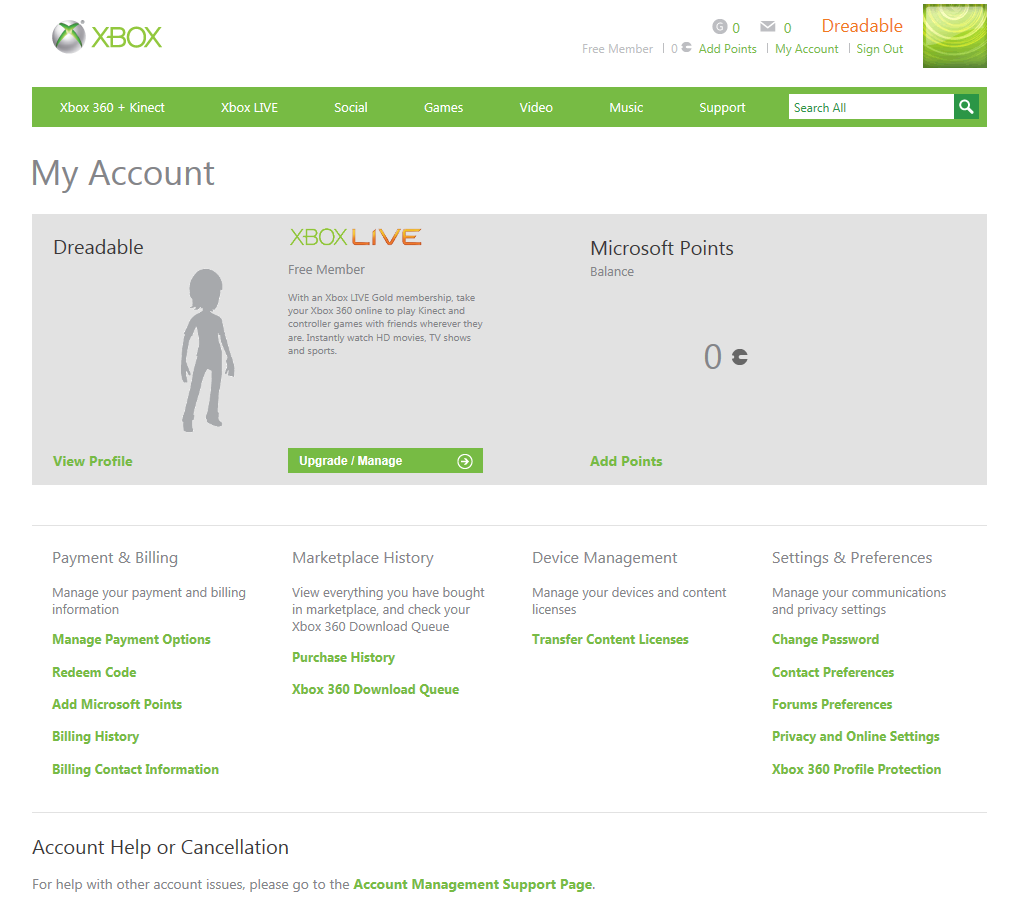Open View Profile link
This screenshot has height=902, width=1034.
[x=93, y=462]
